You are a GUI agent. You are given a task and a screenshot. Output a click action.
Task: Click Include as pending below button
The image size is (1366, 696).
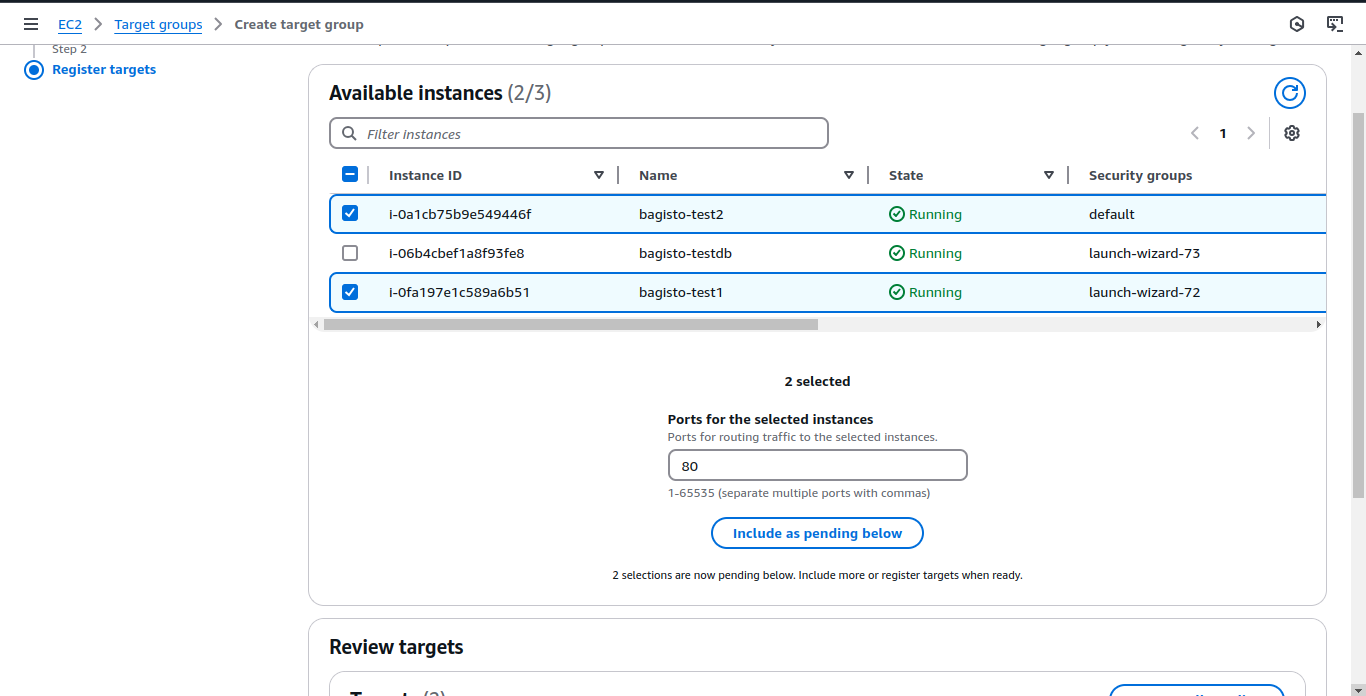pyautogui.click(x=817, y=533)
